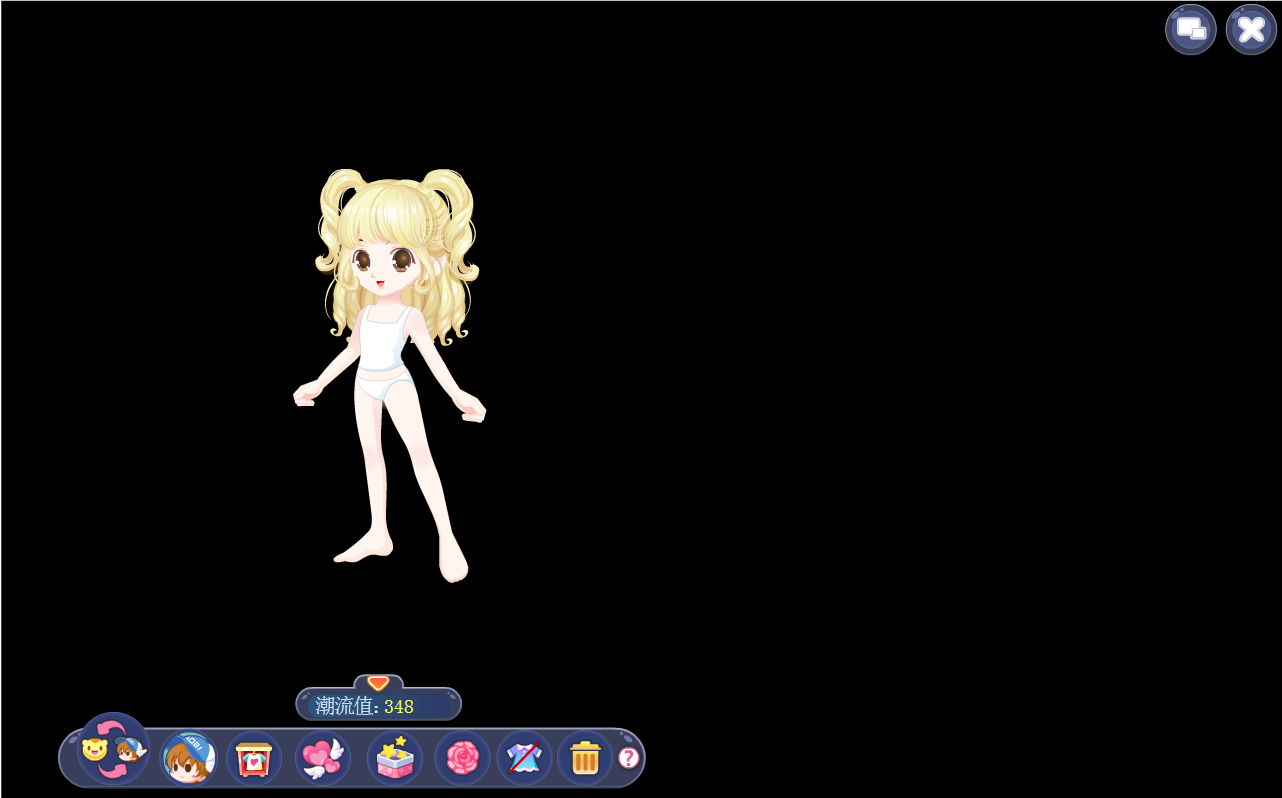Close the dress-up screen with X

pyautogui.click(x=1251, y=29)
